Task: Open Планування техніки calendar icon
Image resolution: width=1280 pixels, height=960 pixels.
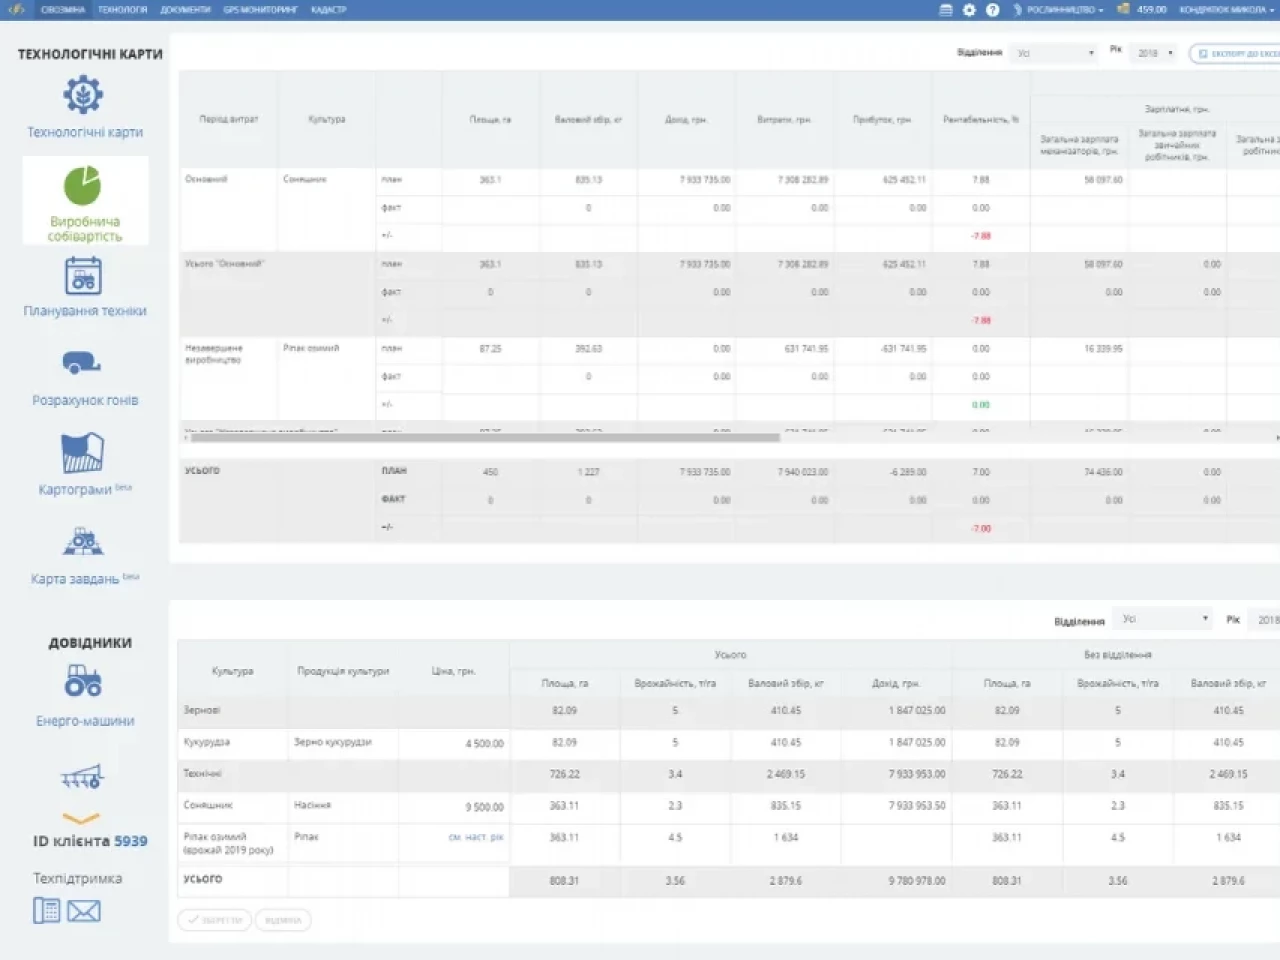Action: click(x=83, y=276)
